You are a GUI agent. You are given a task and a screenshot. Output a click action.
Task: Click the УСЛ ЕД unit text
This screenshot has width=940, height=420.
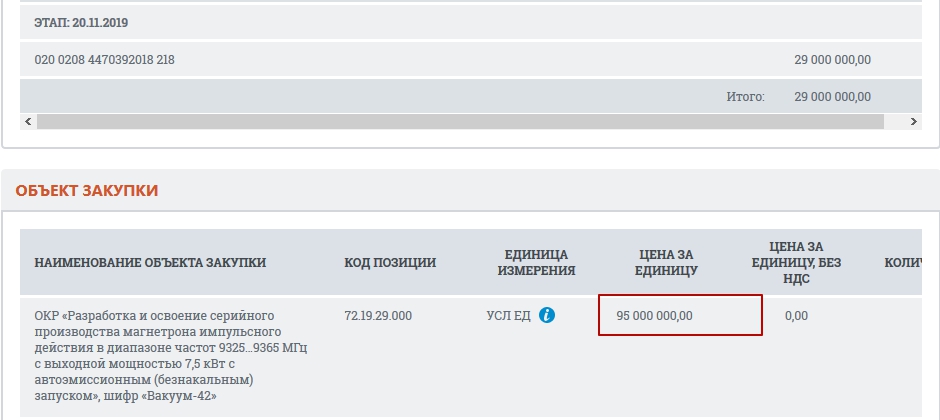pos(508,316)
